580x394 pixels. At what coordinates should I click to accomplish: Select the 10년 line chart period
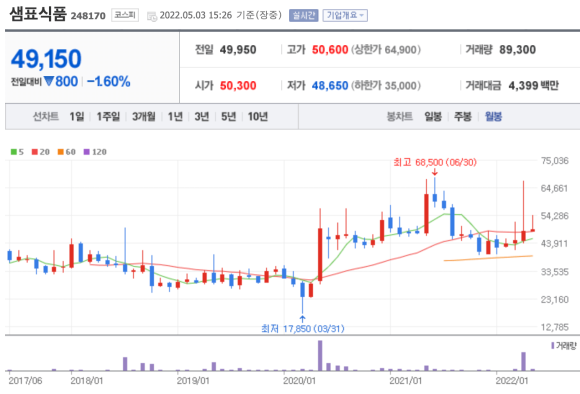257,117
